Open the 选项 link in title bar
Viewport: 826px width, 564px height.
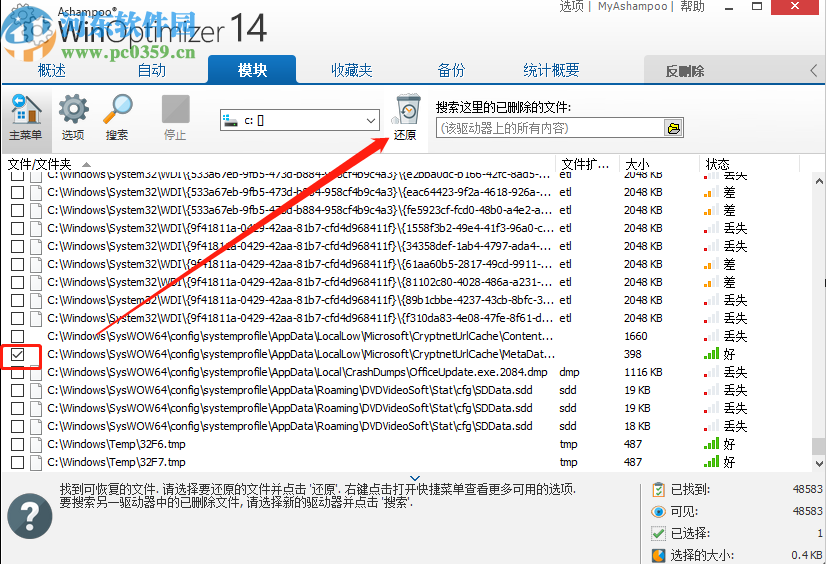(x=571, y=6)
